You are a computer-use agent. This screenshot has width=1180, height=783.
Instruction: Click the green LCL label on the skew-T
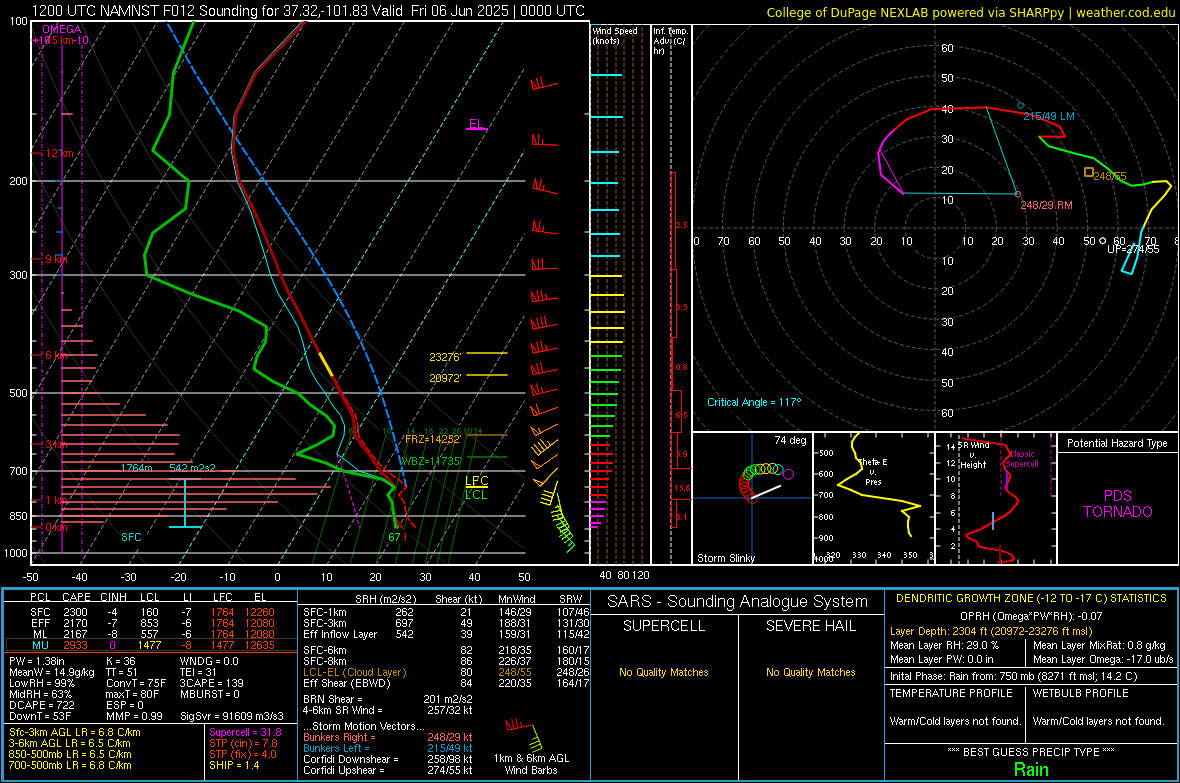coord(476,495)
